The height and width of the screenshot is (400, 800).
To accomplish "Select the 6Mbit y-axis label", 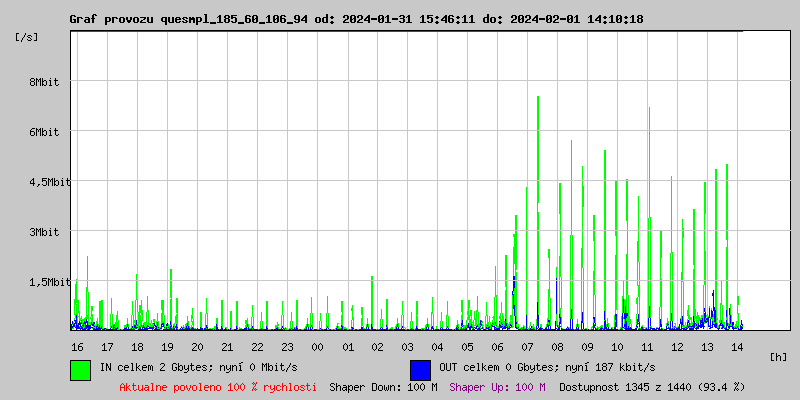I will [x=45, y=132].
